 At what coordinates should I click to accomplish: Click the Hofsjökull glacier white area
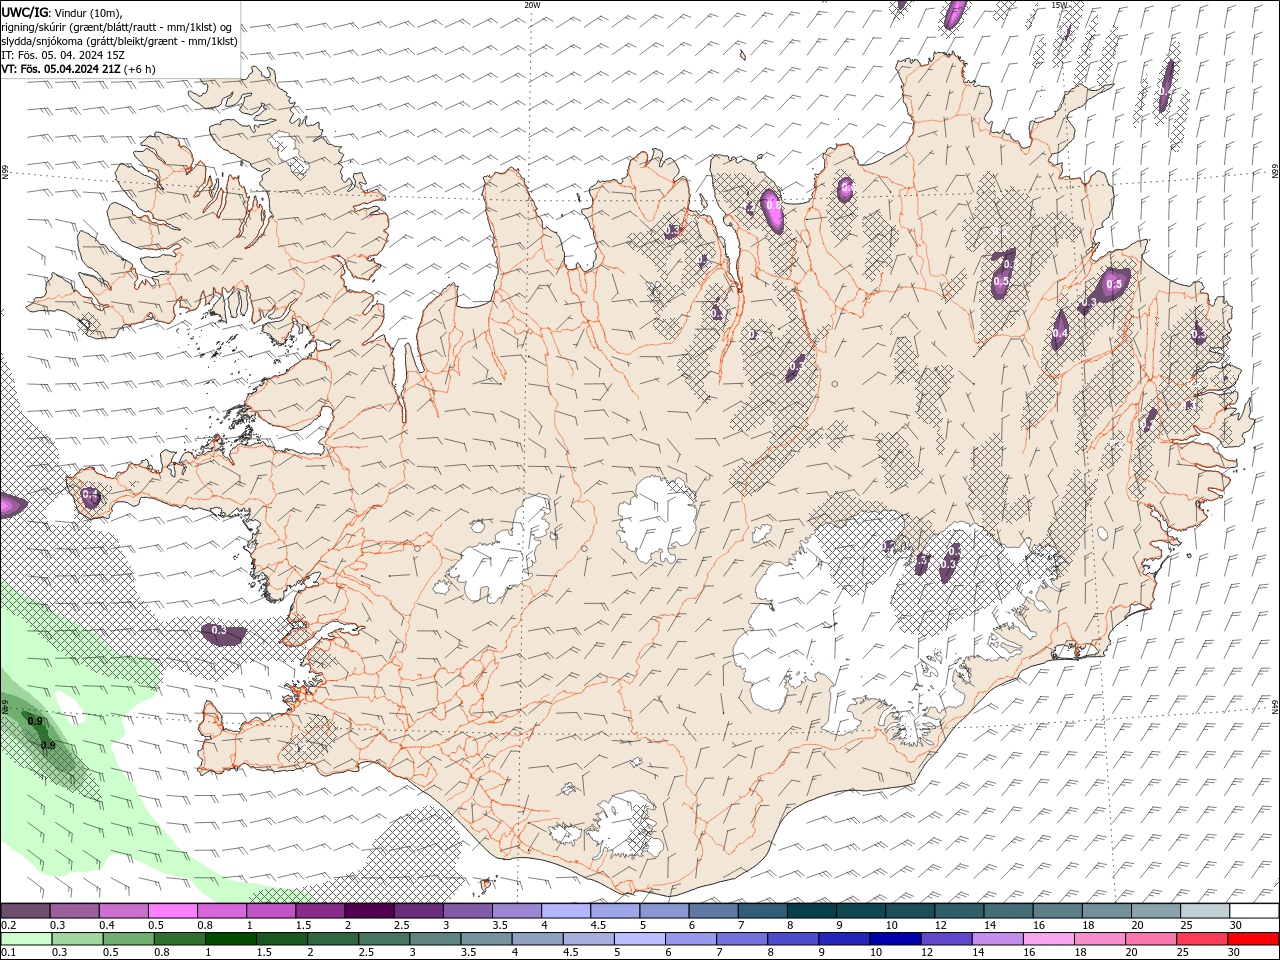[x=657, y=518]
